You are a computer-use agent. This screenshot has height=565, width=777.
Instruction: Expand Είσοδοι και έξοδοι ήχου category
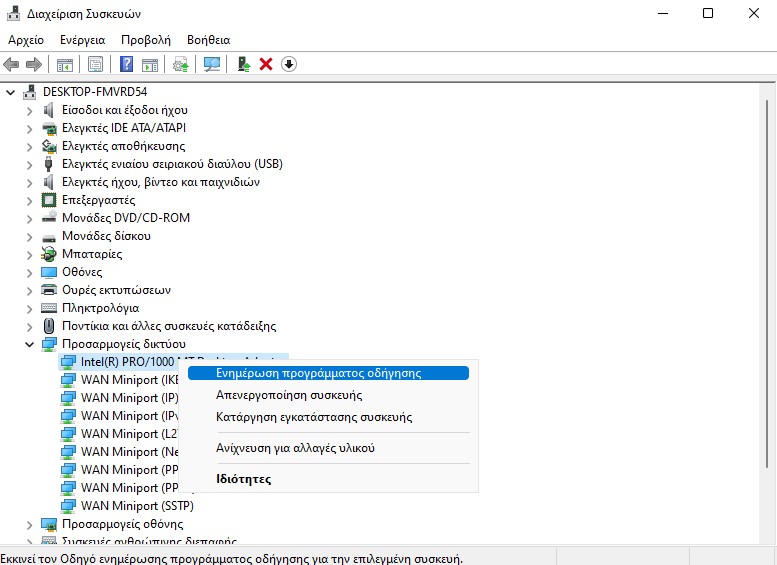point(29,111)
